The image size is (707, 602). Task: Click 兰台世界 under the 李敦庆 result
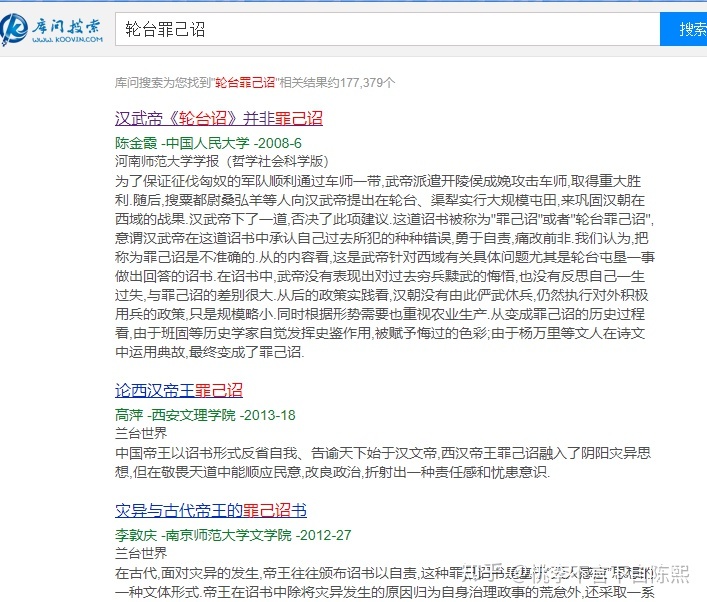click(141, 553)
